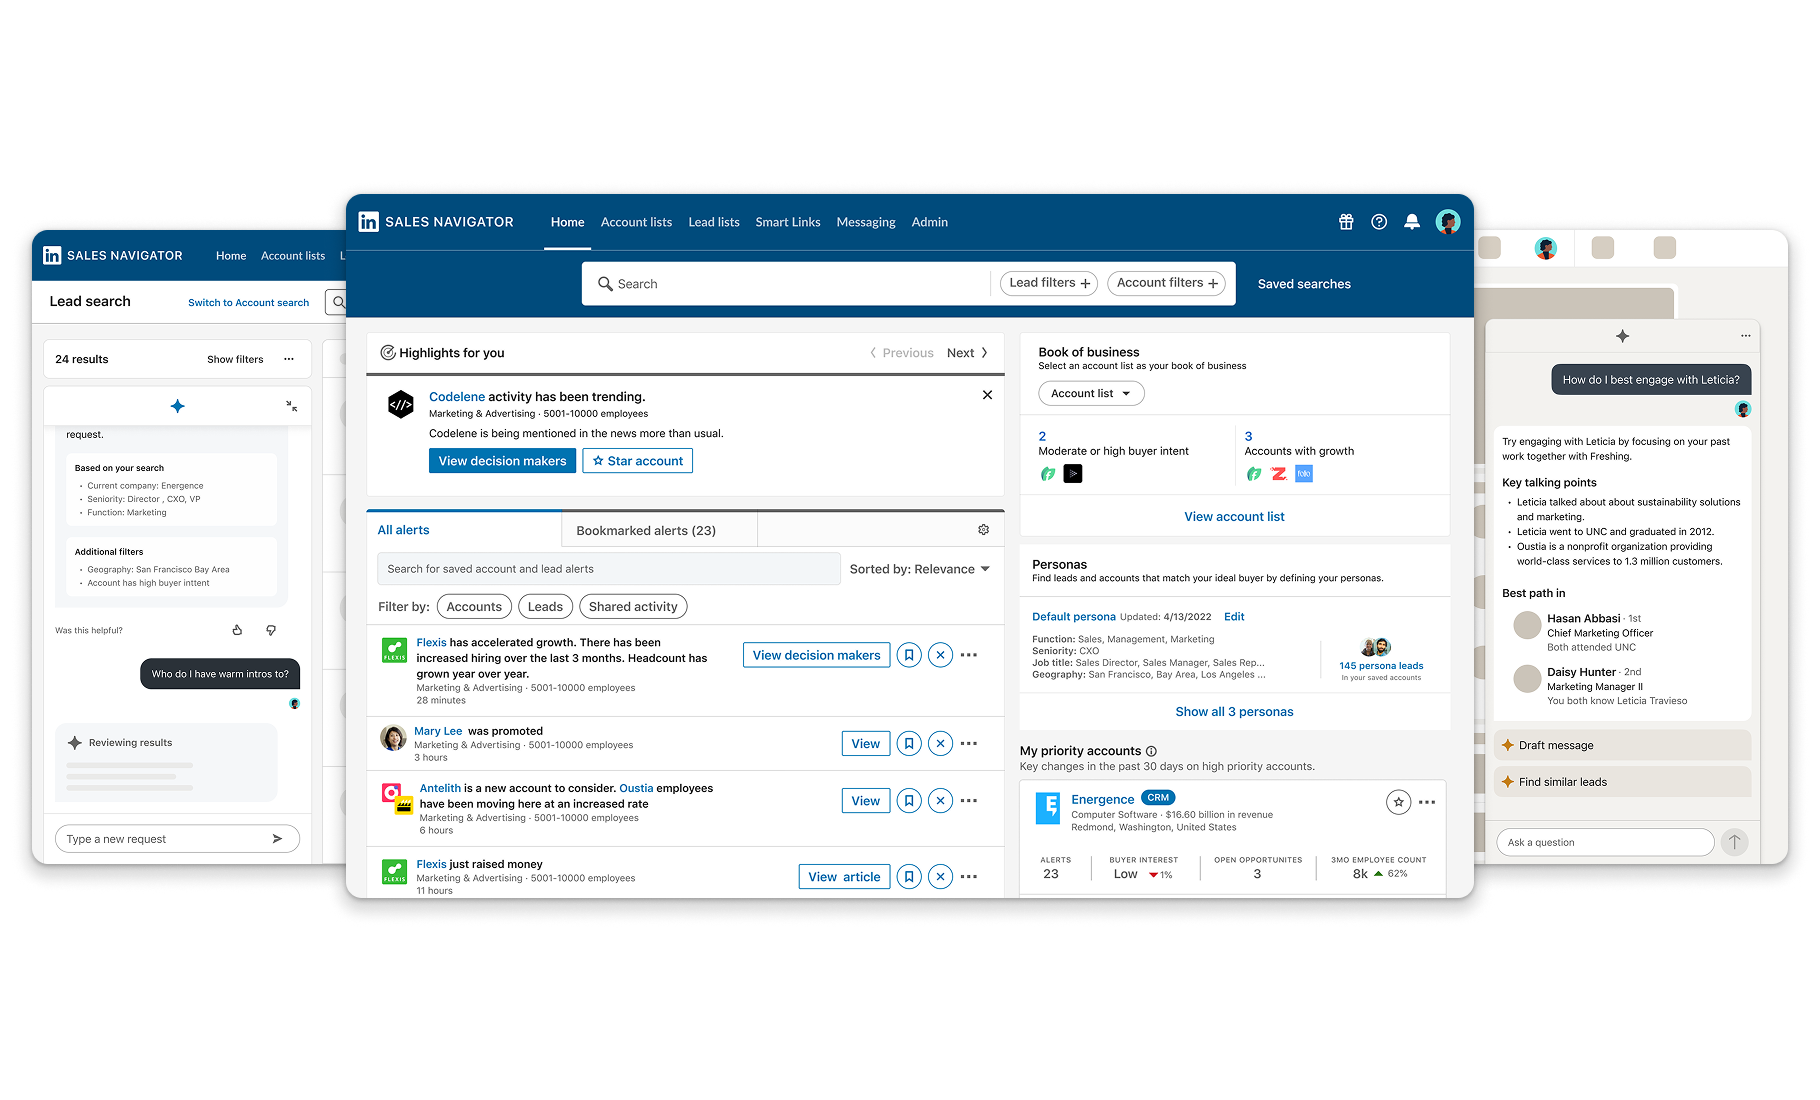Open the notifications bell
Image resolution: width=1820 pixels, height=1100 pixels.
click(x=1412, y=222)
